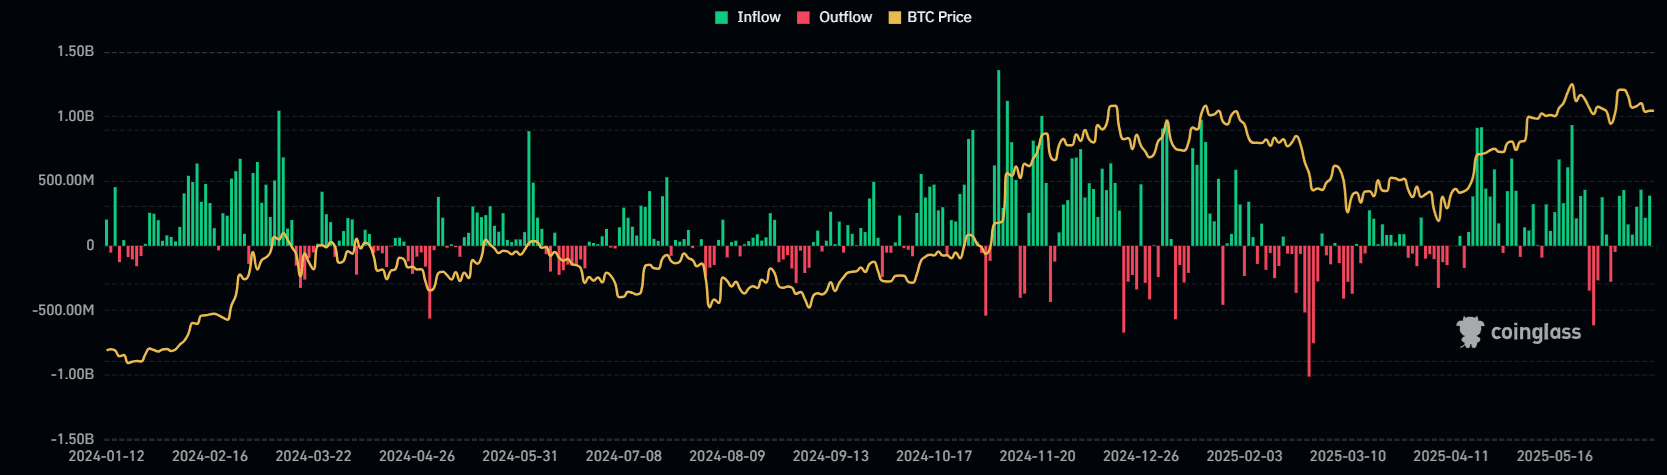Click the 2024-05-31 x-axis date
Image resolution: width=1667 pixels, height=475 pixels.
[520, 456]
